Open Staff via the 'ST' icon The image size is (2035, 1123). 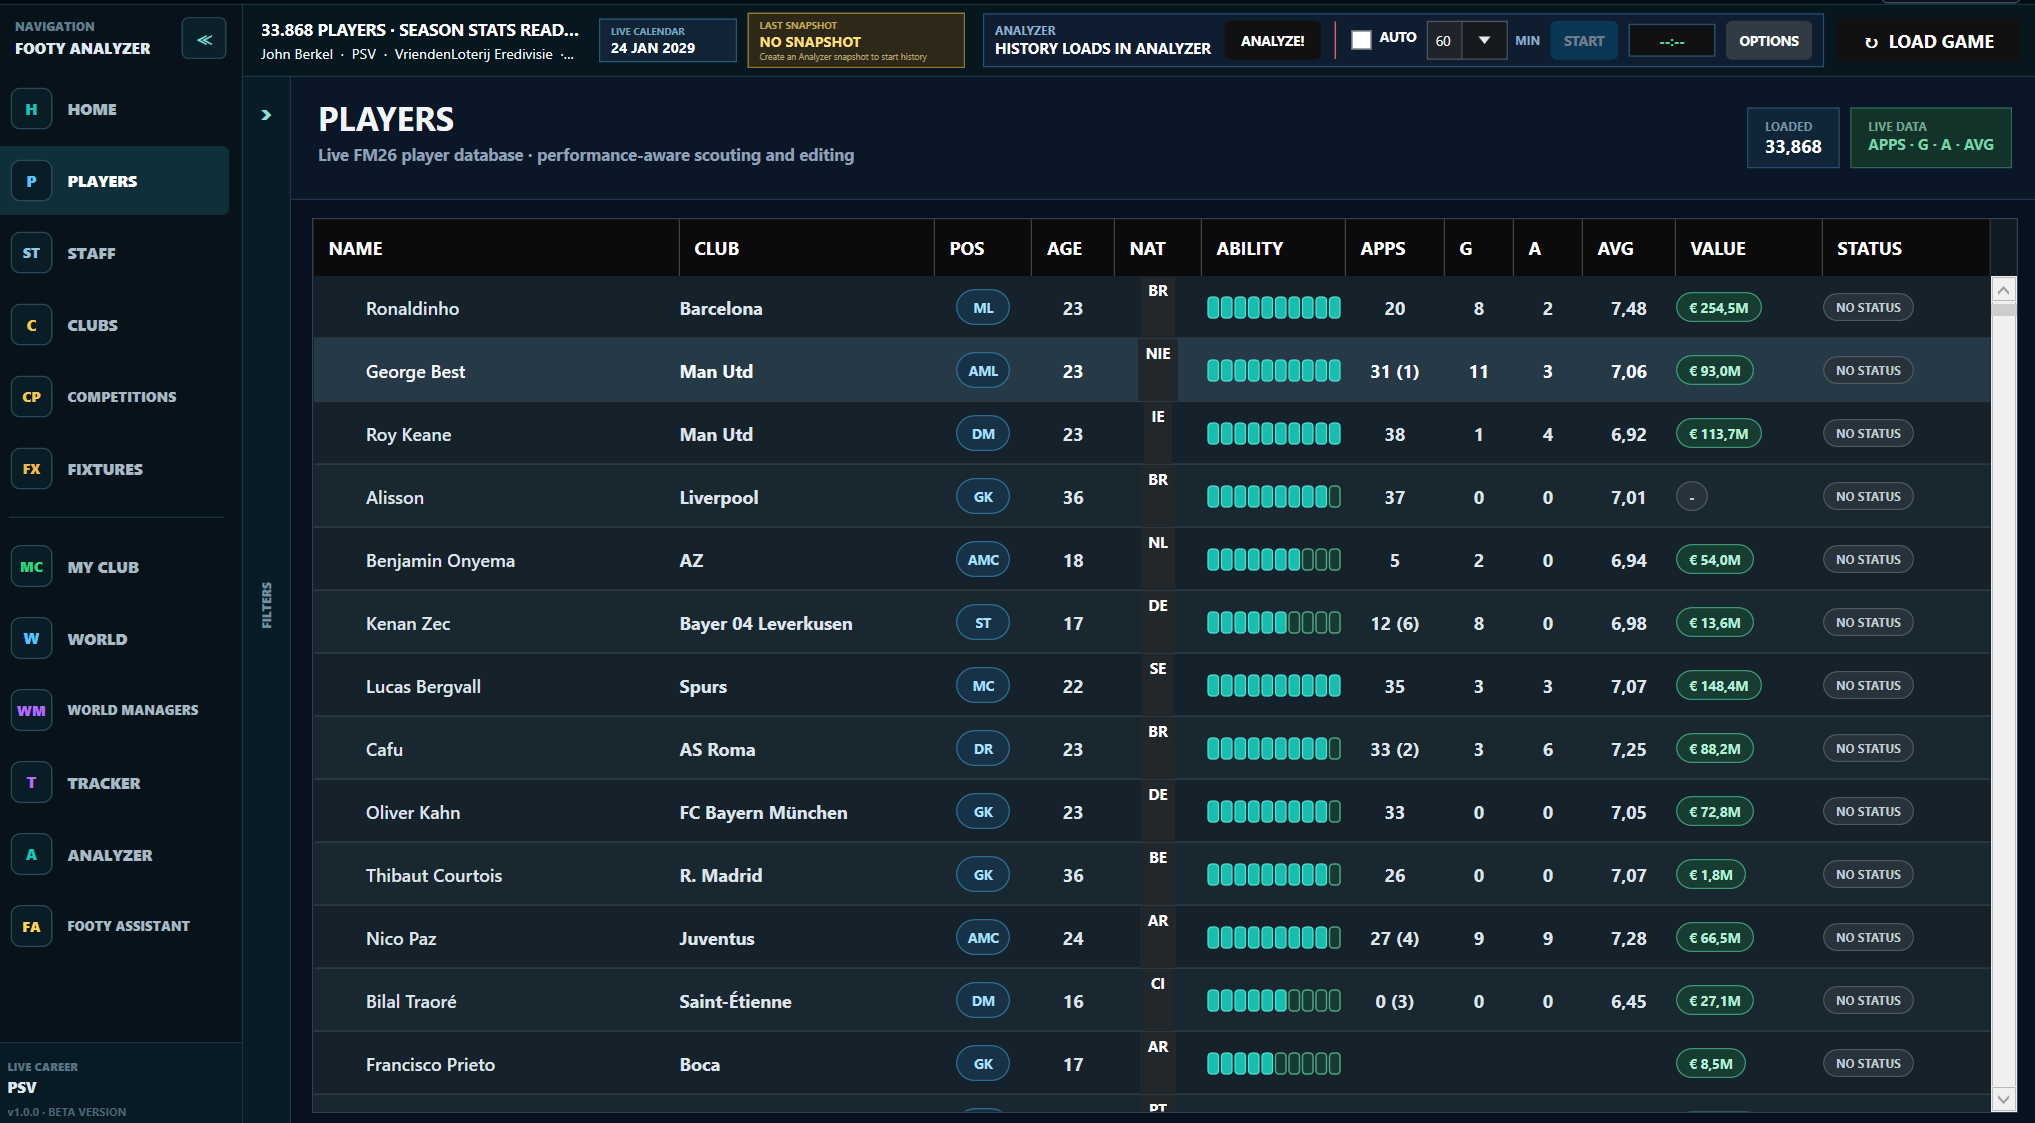coord(31,253)
